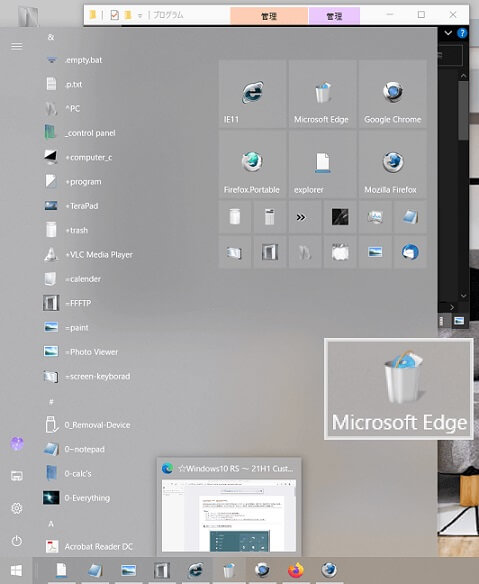479x584 pixels.
Task: Jump to the # letter group header
Action: click(x=51, y=402)
